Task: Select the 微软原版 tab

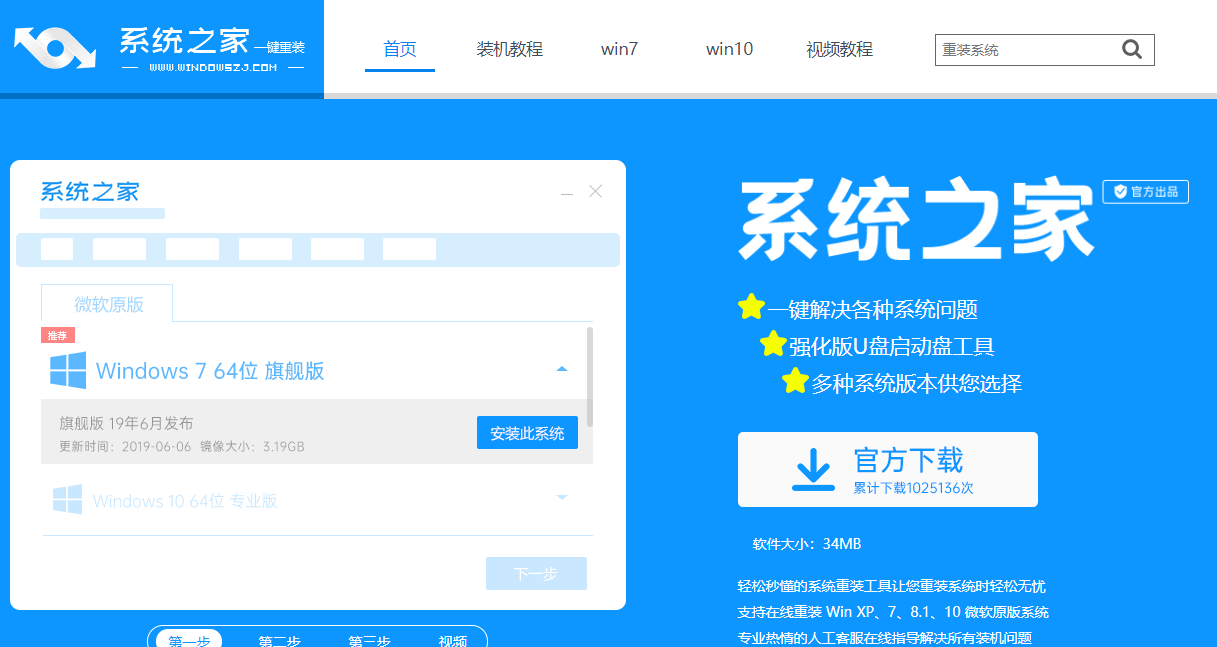Action: pyautogui.click(x=106, y=303)
